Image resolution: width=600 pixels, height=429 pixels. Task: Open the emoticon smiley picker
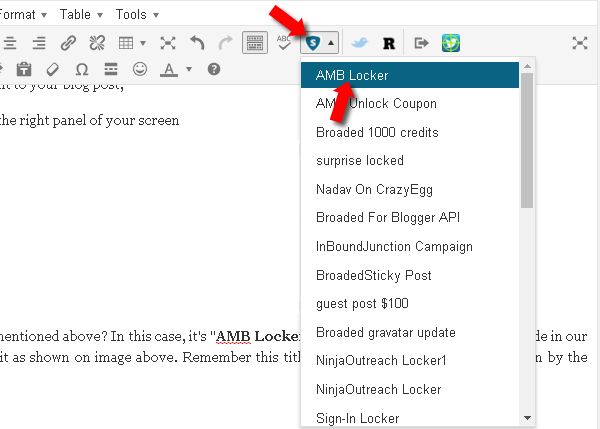click(140, 69)
